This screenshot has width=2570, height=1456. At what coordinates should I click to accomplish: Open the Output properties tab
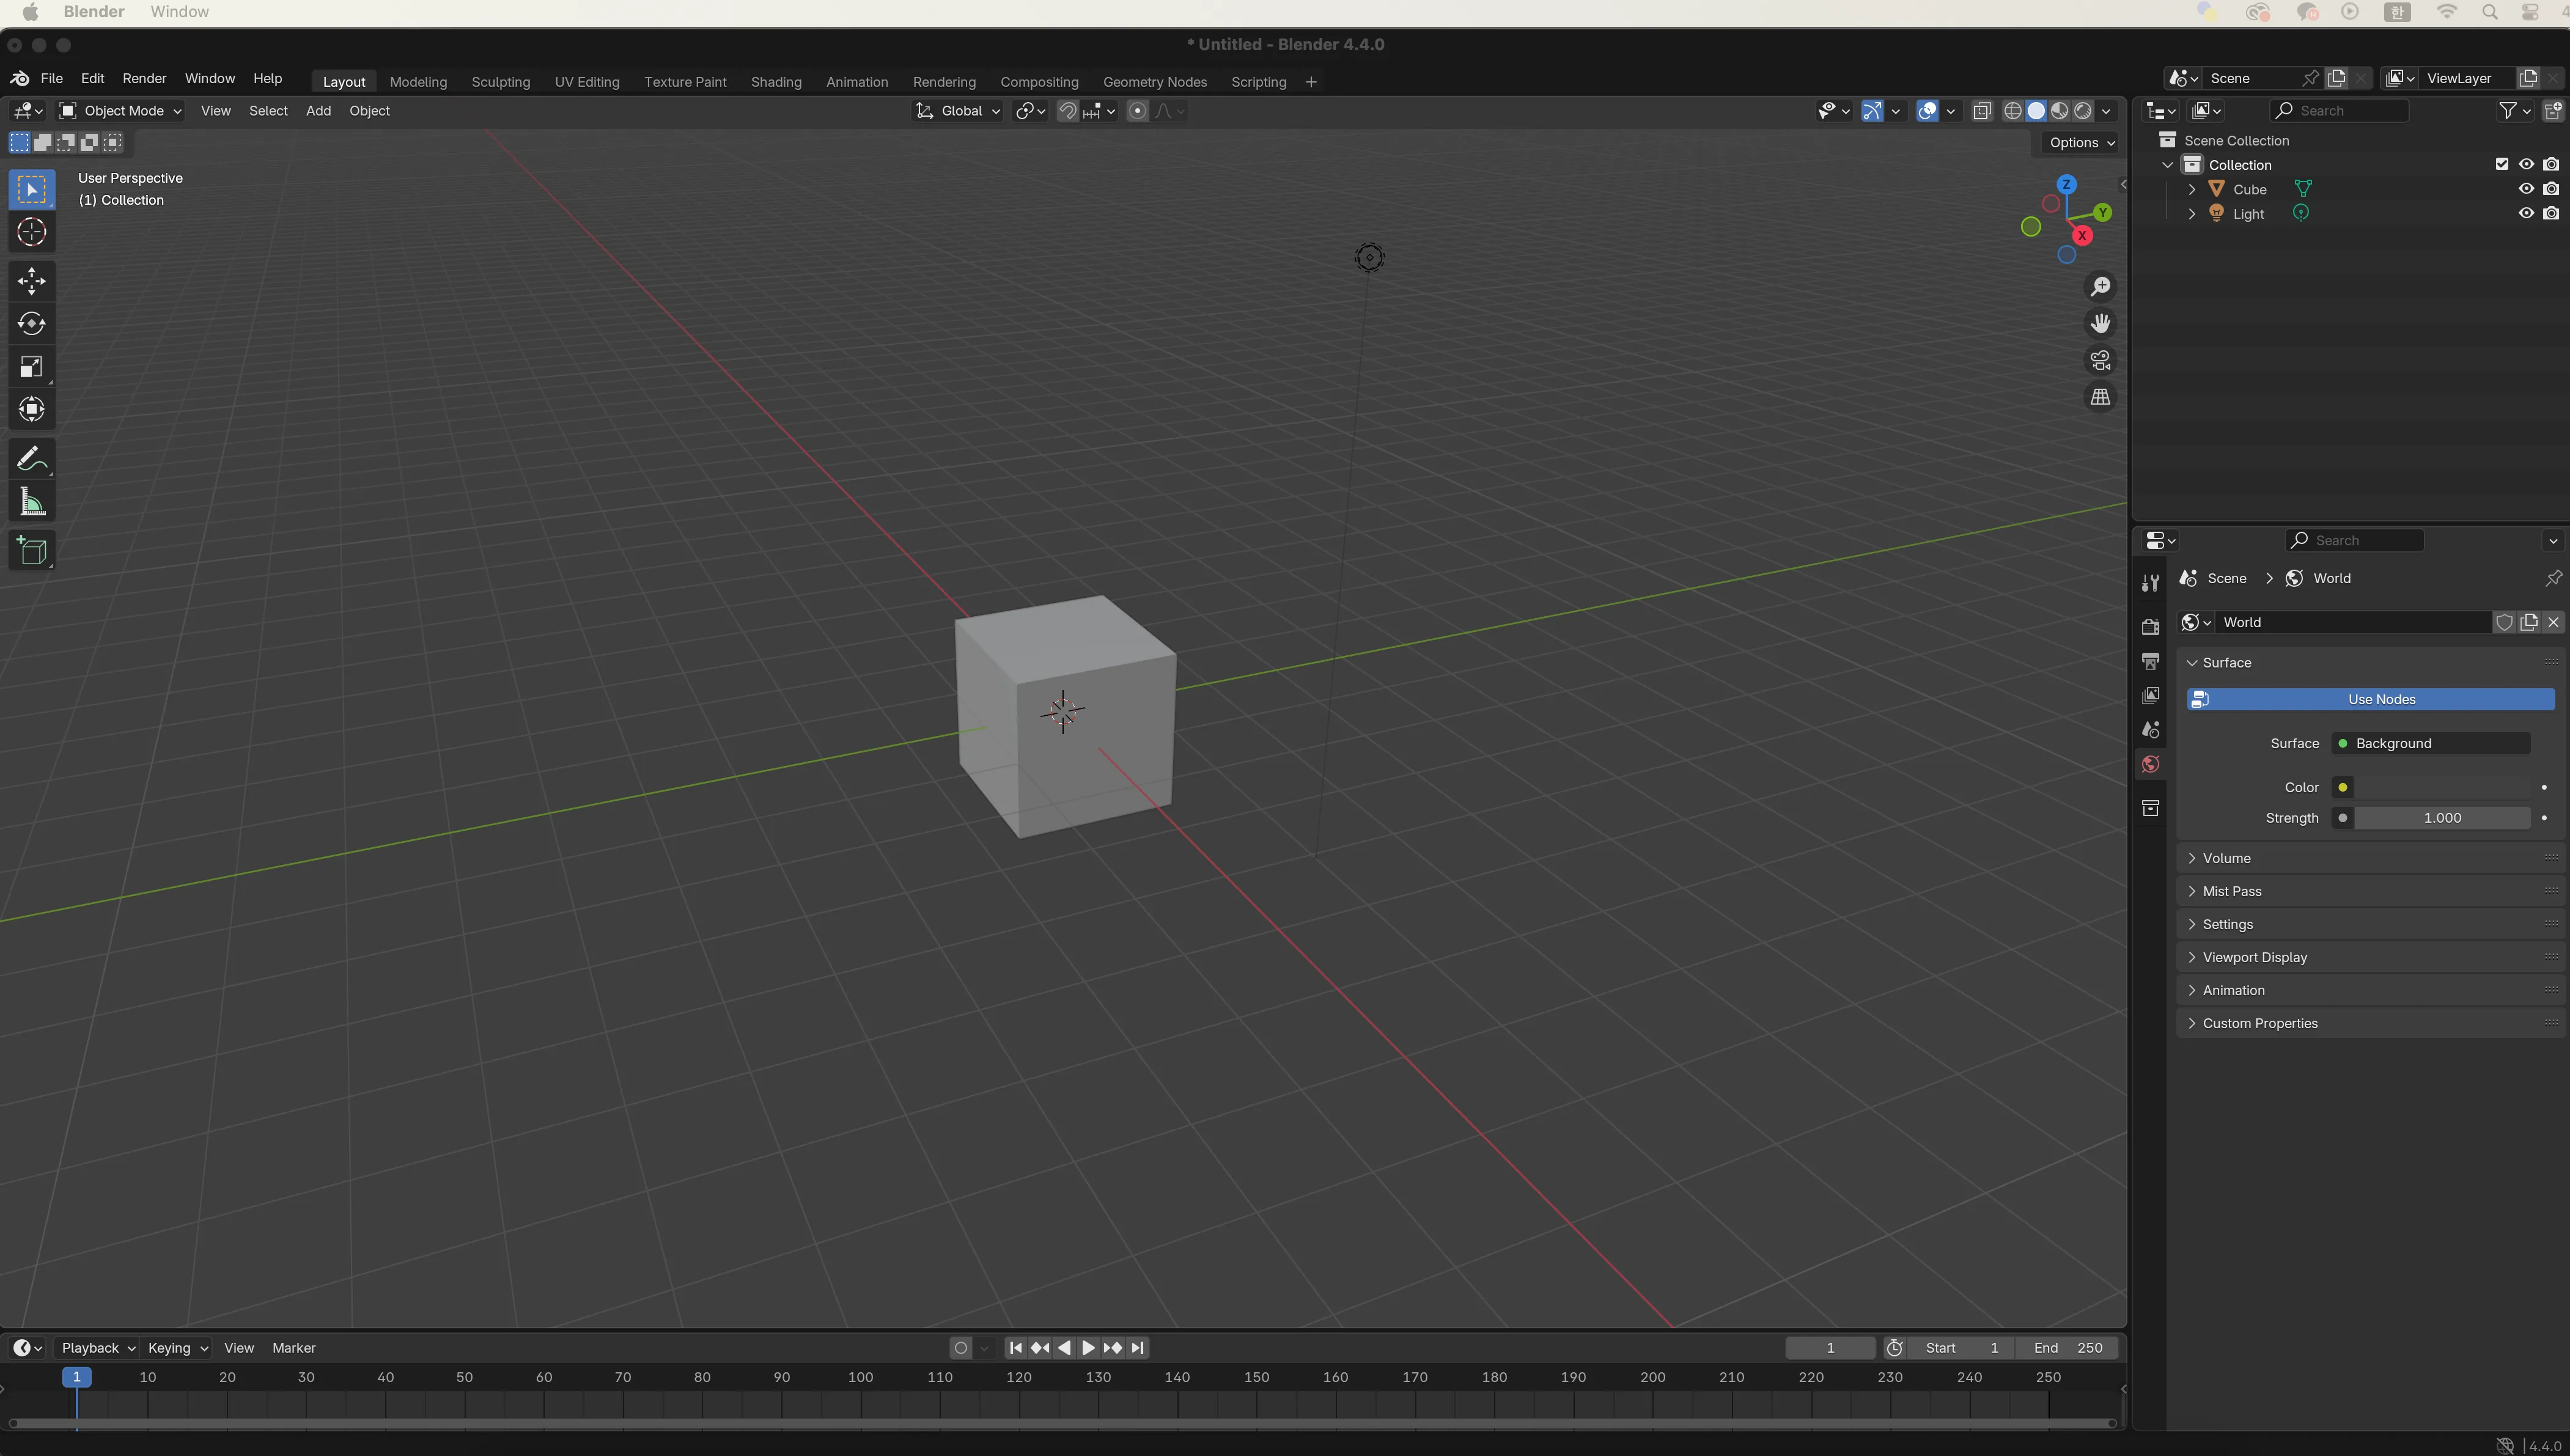[x=2150, y=661]
